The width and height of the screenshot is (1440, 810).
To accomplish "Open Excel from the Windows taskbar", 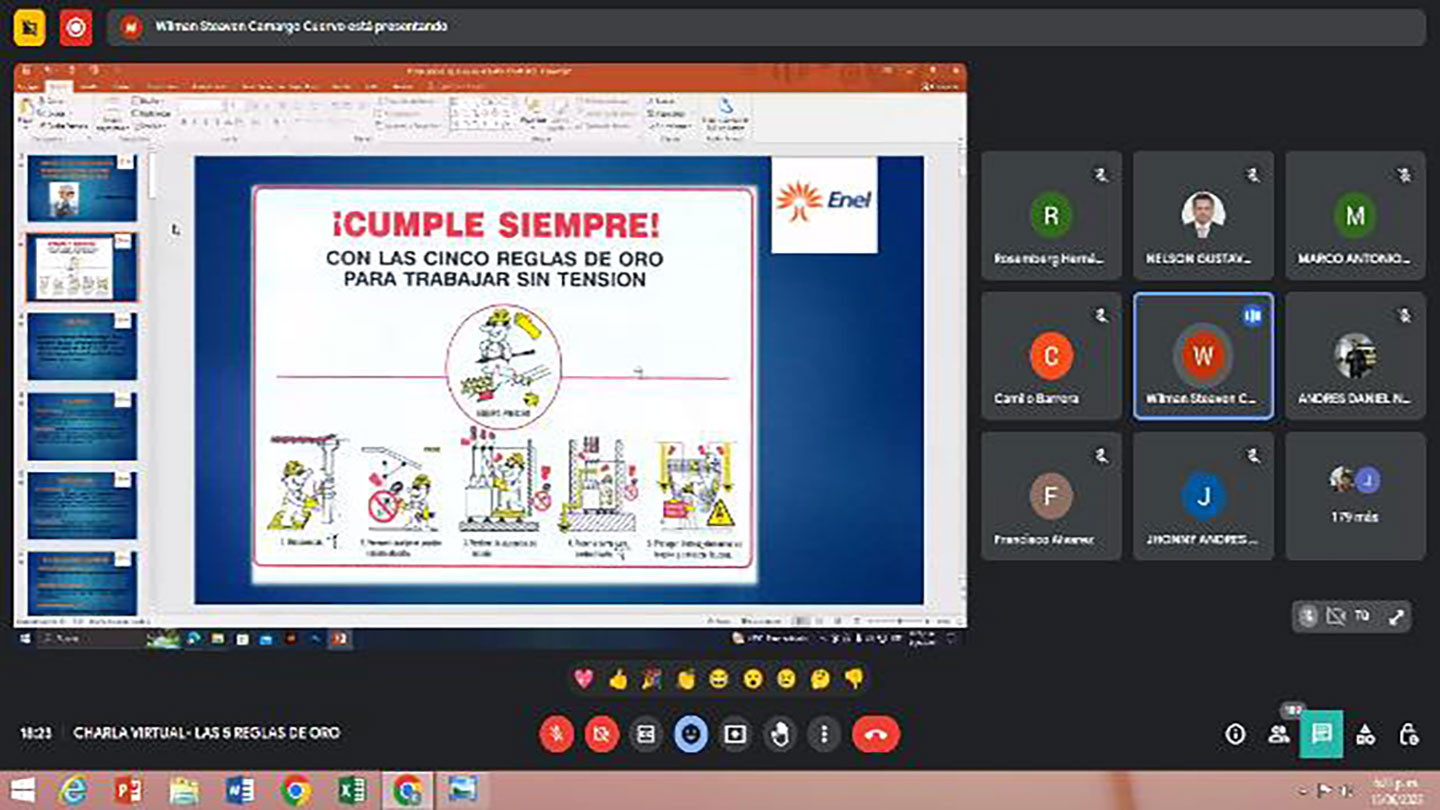I will (x=351, y=790).
